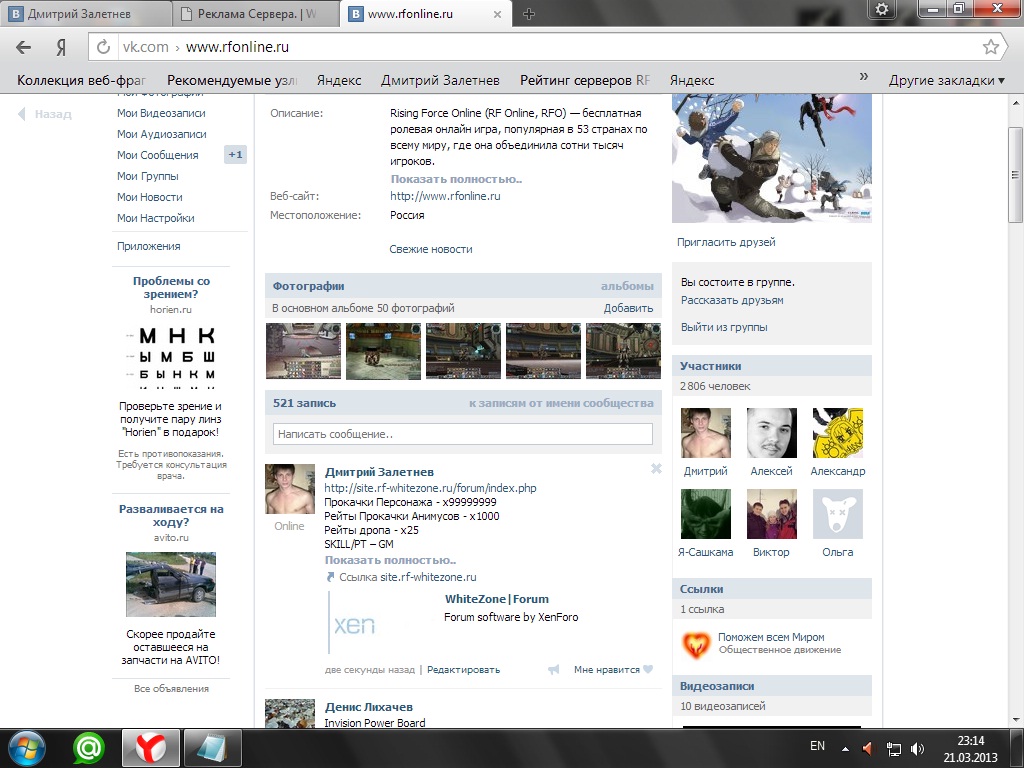The height and width of the screenshot is (768, 1024).
Task: Open Мои Группы in the sidebar
Action: point(148,176)
